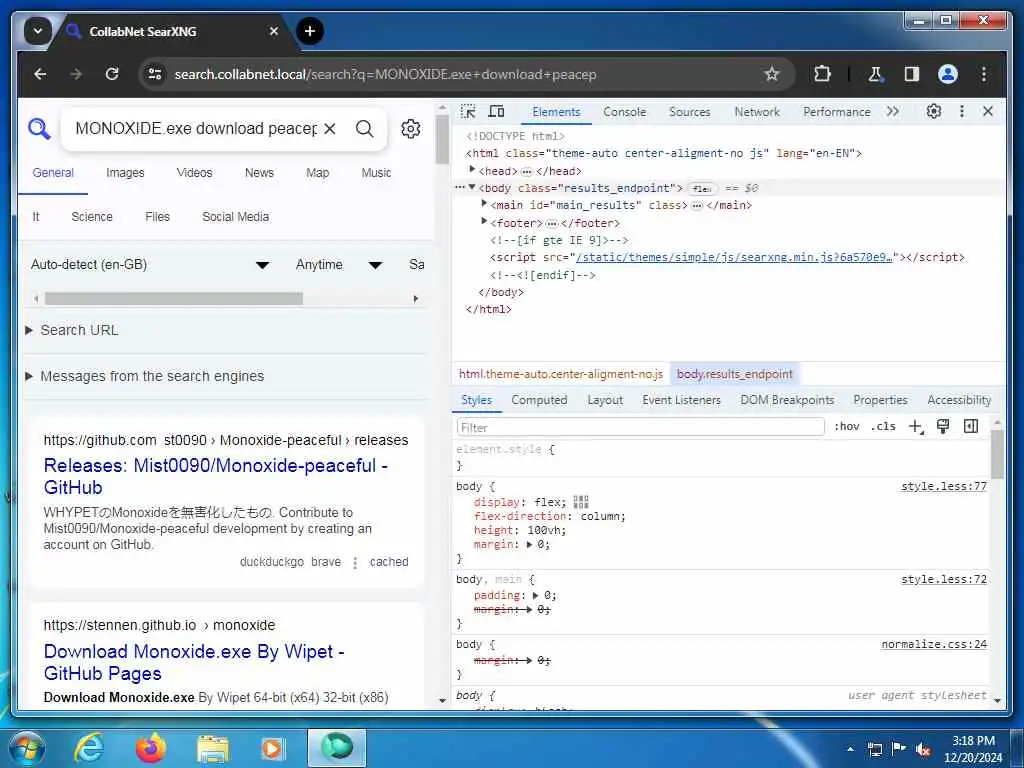Screen dimensions: 1024x768
Task: Select the Elements tab
Action: (556, 112)
